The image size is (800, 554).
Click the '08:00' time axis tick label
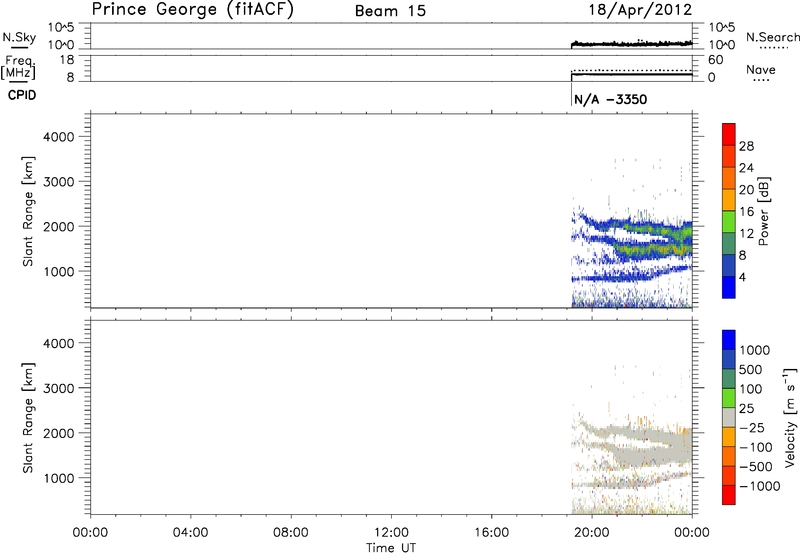[291, 533]
